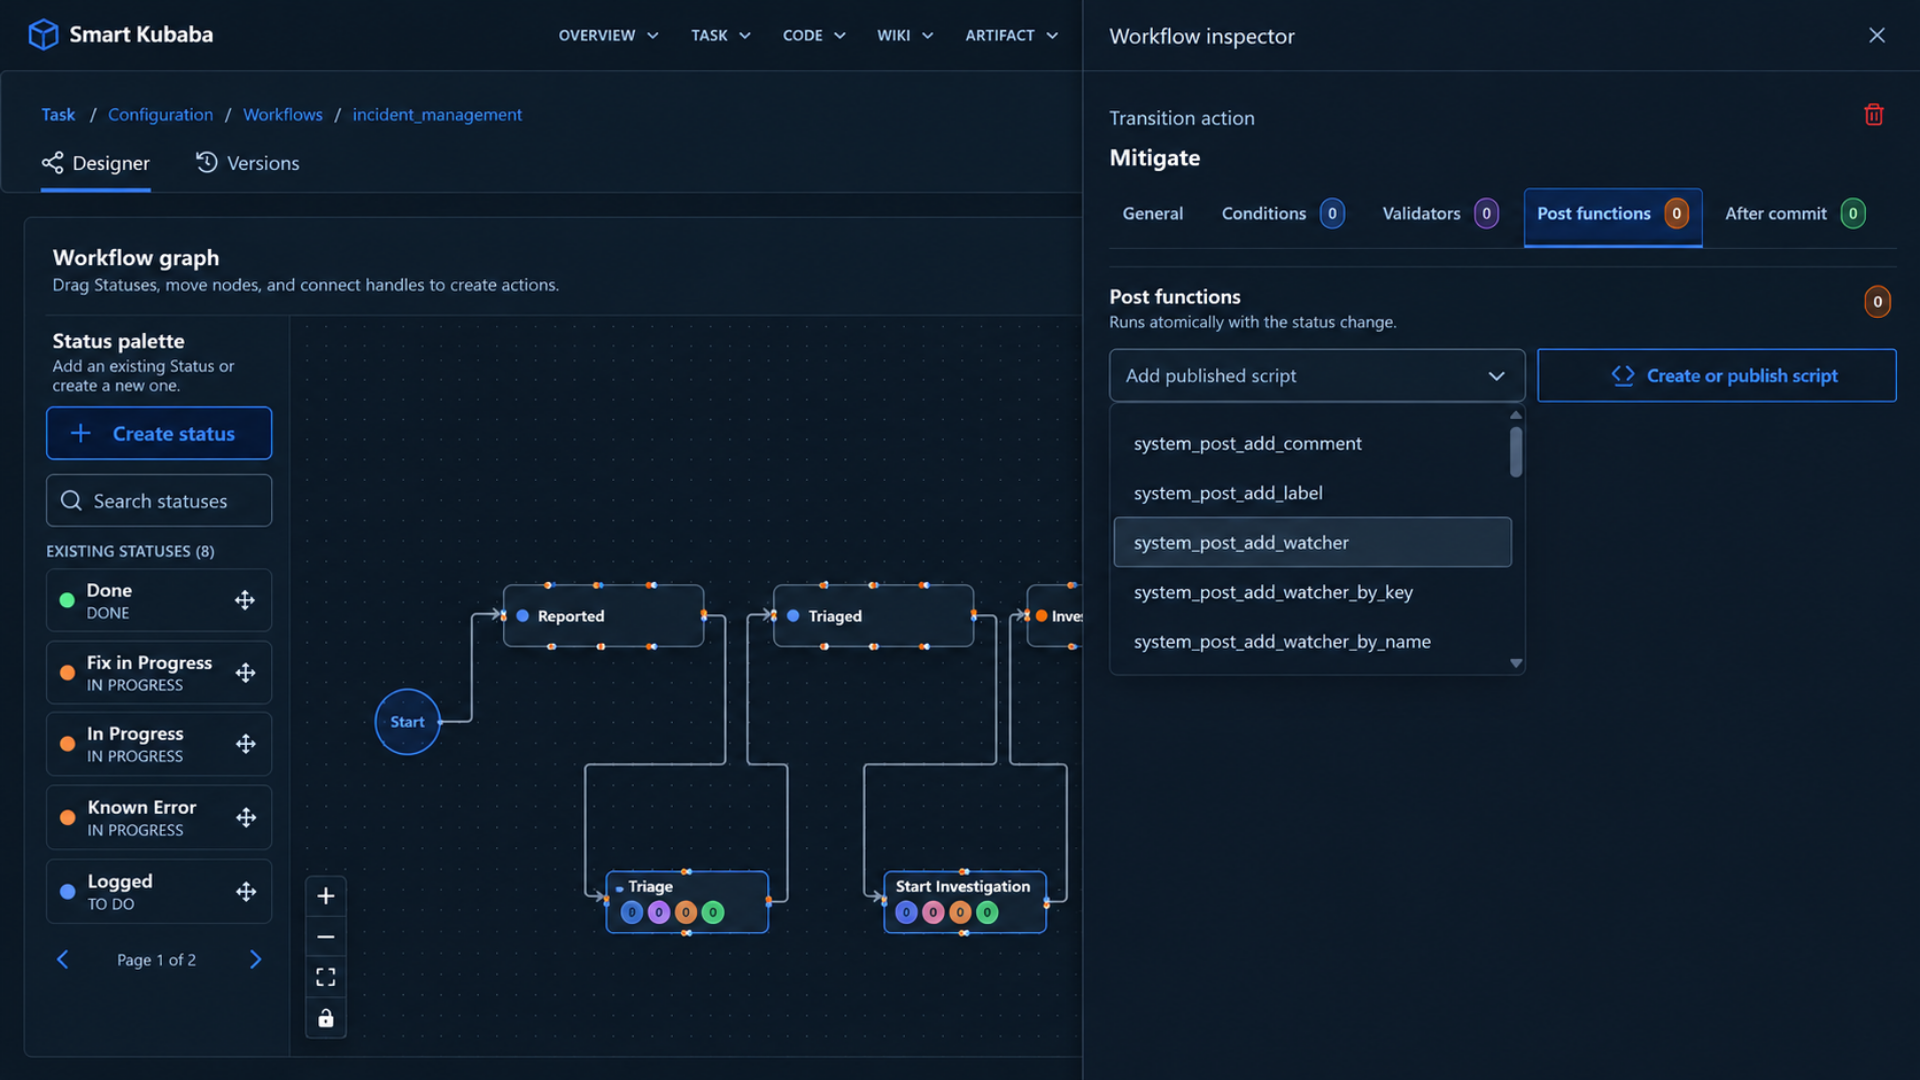
Task: Click blue counter badge on Triage node
Action: tap(632, 912)
